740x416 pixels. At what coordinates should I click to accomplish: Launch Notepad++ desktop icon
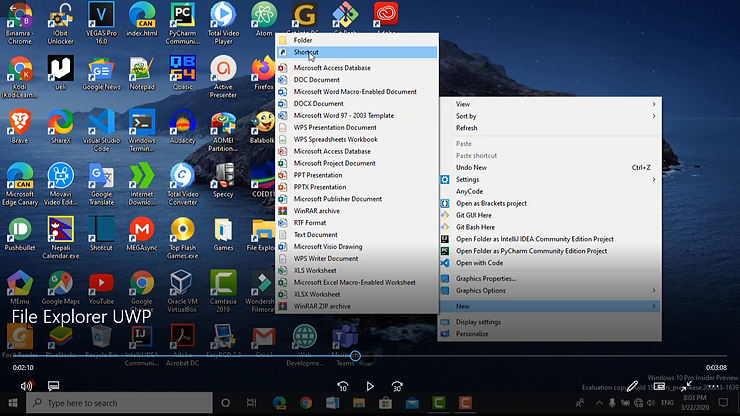[142, 73]
